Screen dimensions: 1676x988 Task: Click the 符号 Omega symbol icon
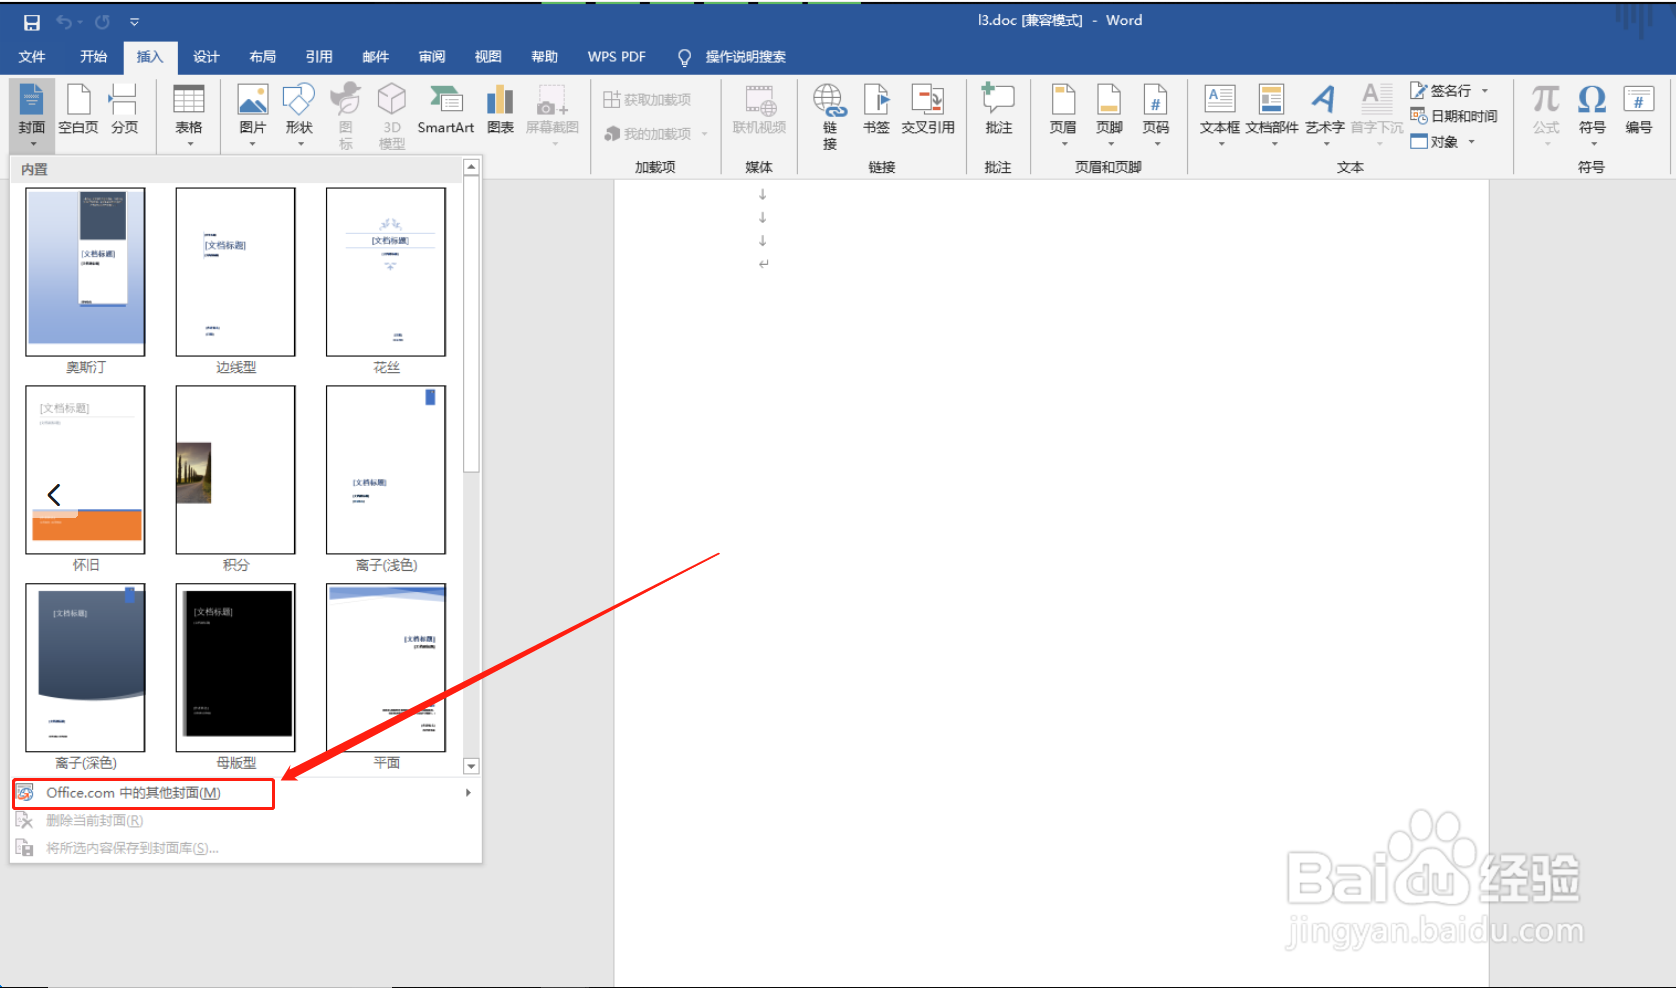(x=1592, y=101)
